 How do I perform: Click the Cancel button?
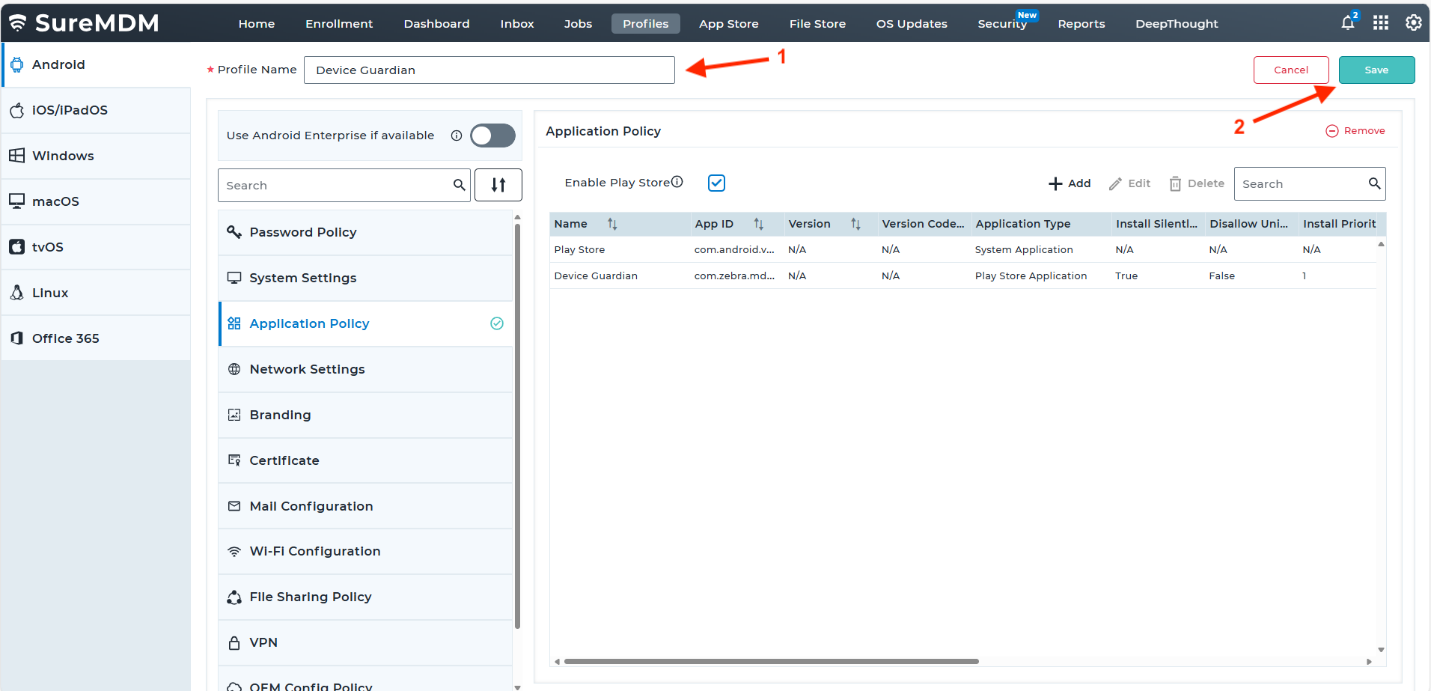tap(1290, 70)
